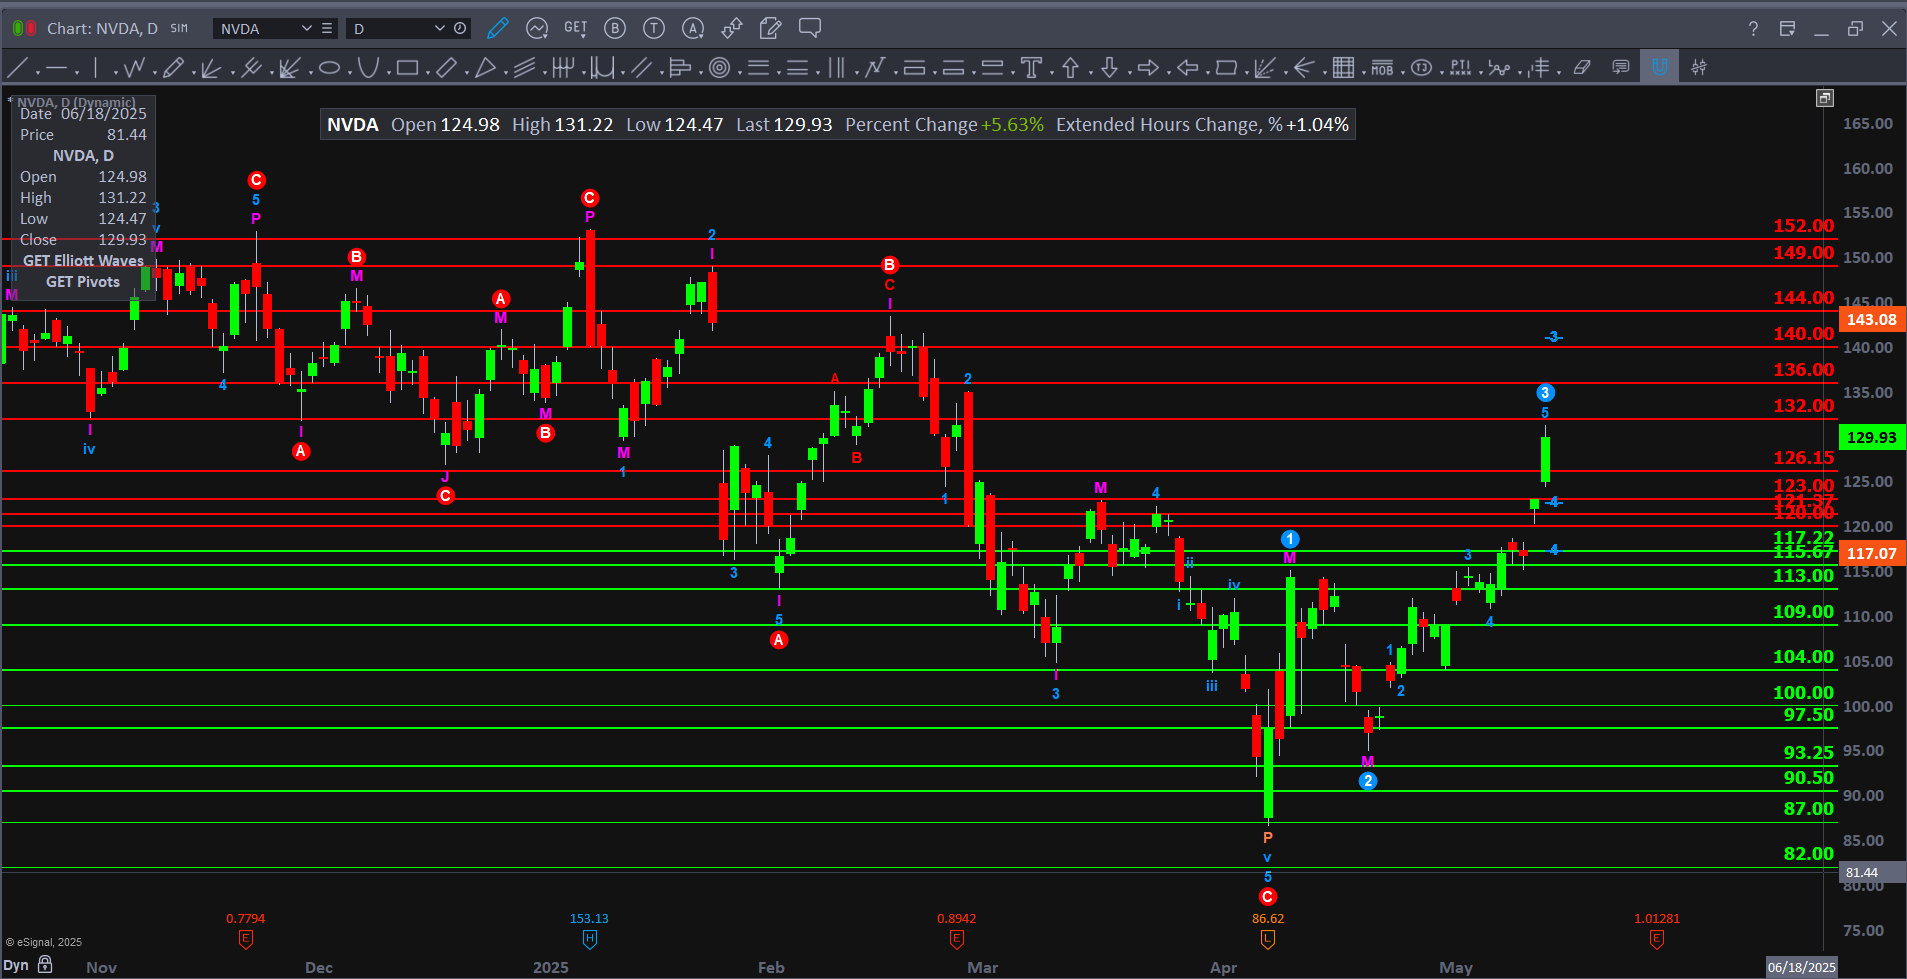Click the GET Pivots study label

(x=83, y=282)
